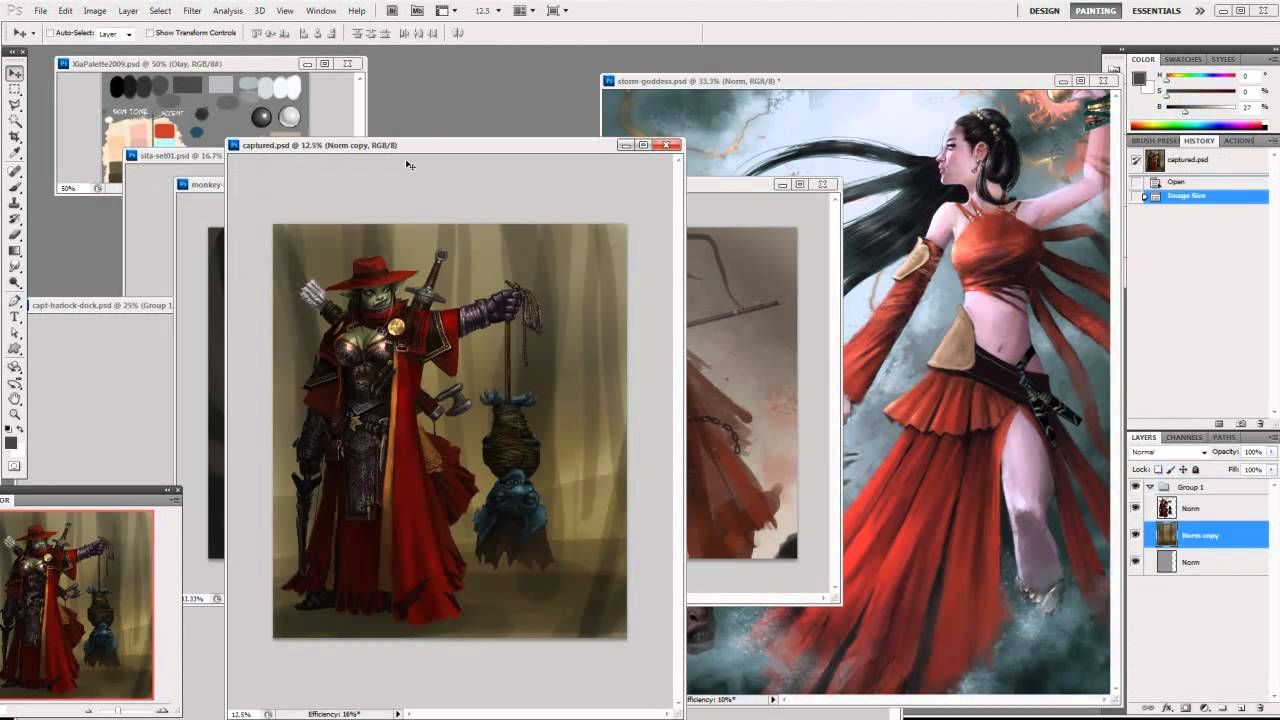This screenshot has width=1280, height=720.
Task: Click the Launch Bridge icon
Action: pos(392,11)
